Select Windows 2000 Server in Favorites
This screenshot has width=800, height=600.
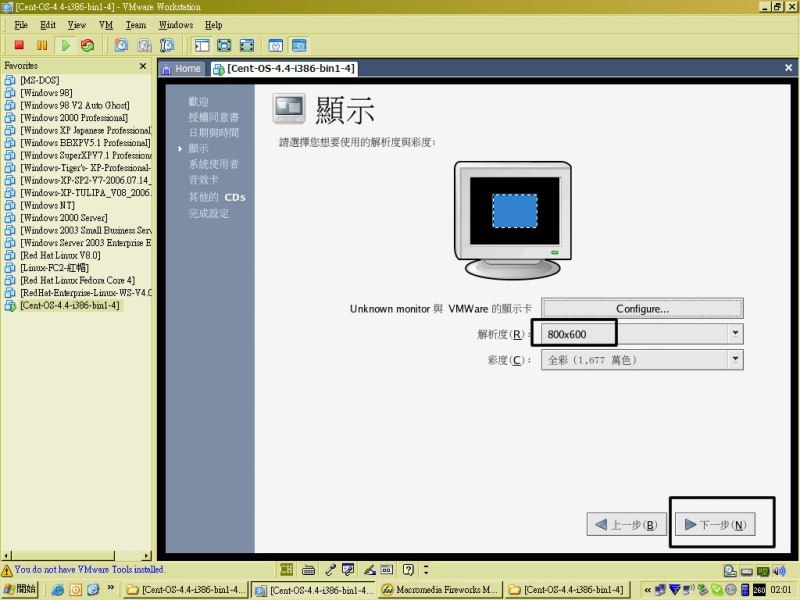point(63,217)
